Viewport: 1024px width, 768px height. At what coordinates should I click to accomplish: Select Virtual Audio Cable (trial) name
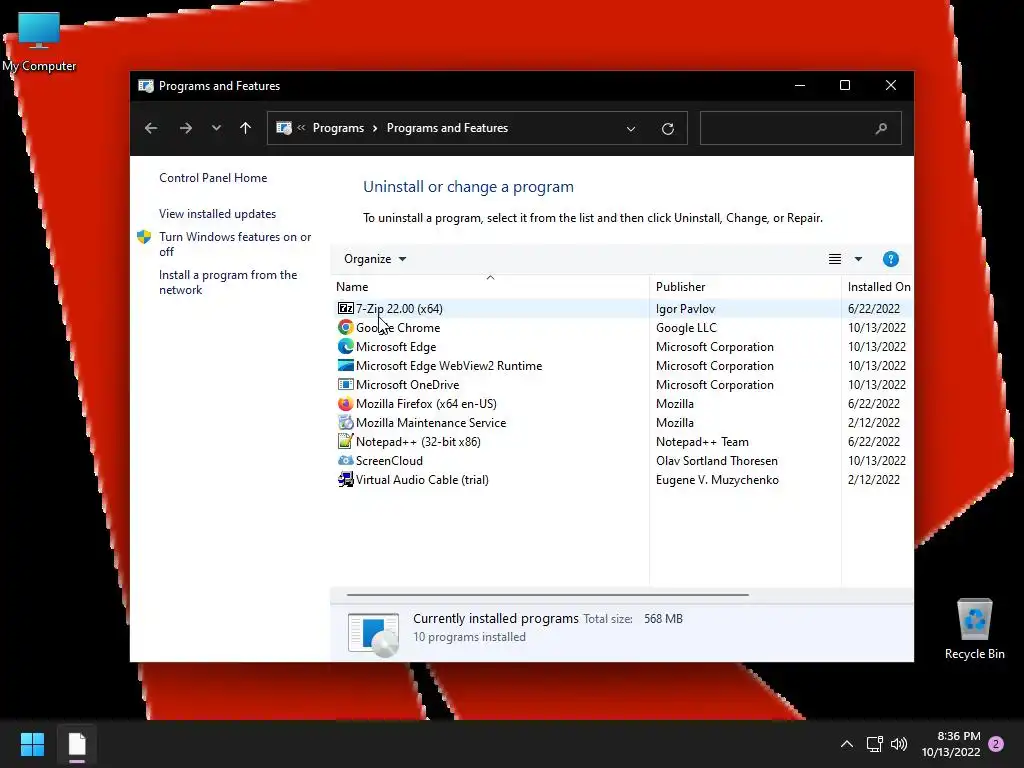click(x=422, y=479)
